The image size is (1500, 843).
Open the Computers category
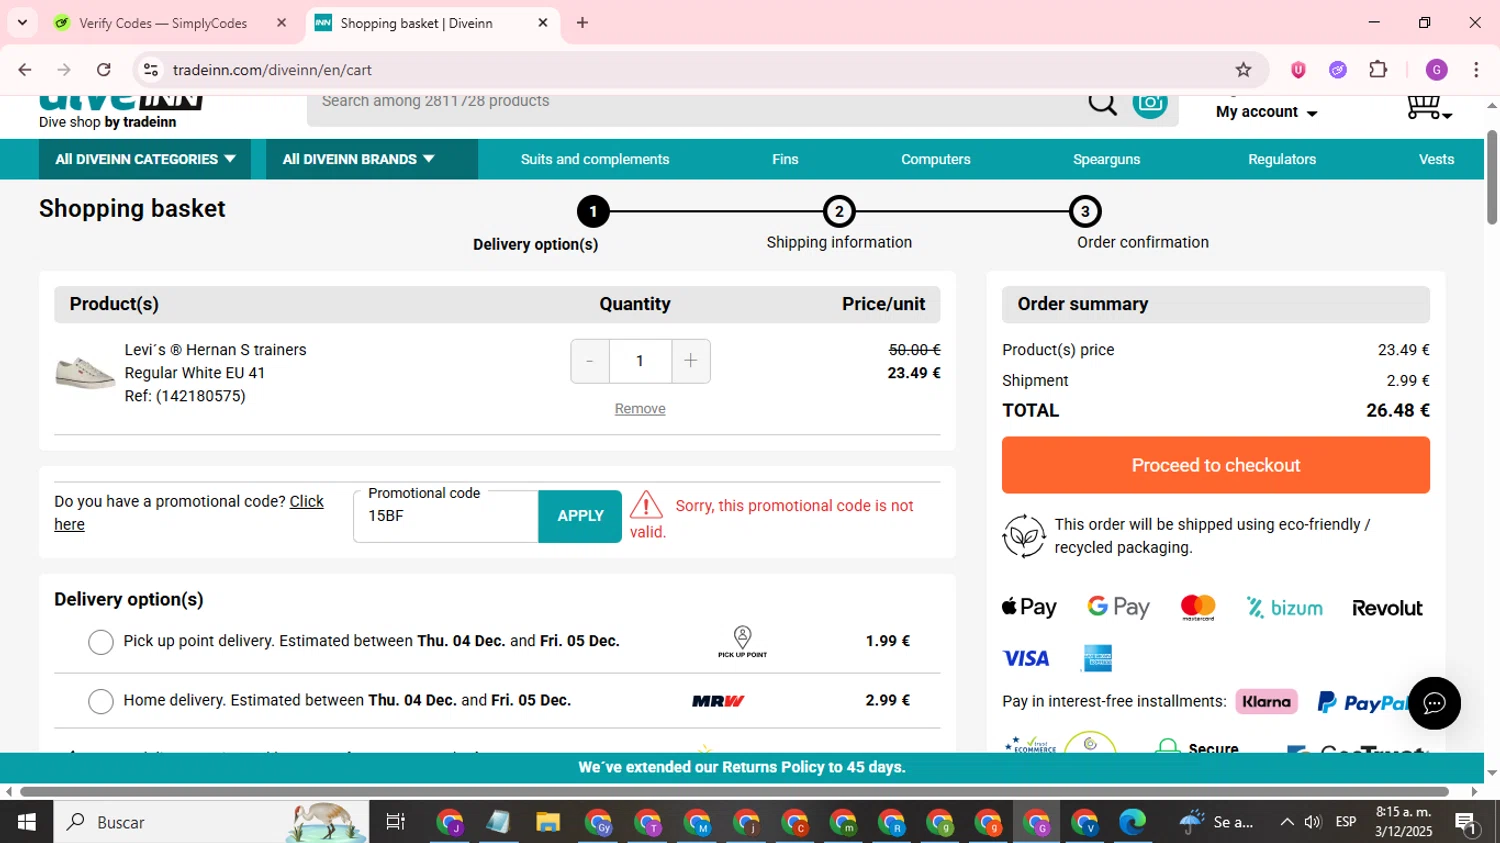[935, 159]
